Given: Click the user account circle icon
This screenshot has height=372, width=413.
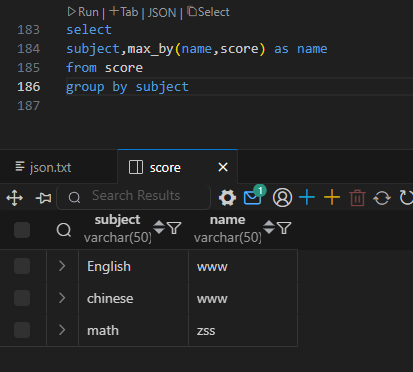Looking at the screenshot, I should tap(282, 198).
